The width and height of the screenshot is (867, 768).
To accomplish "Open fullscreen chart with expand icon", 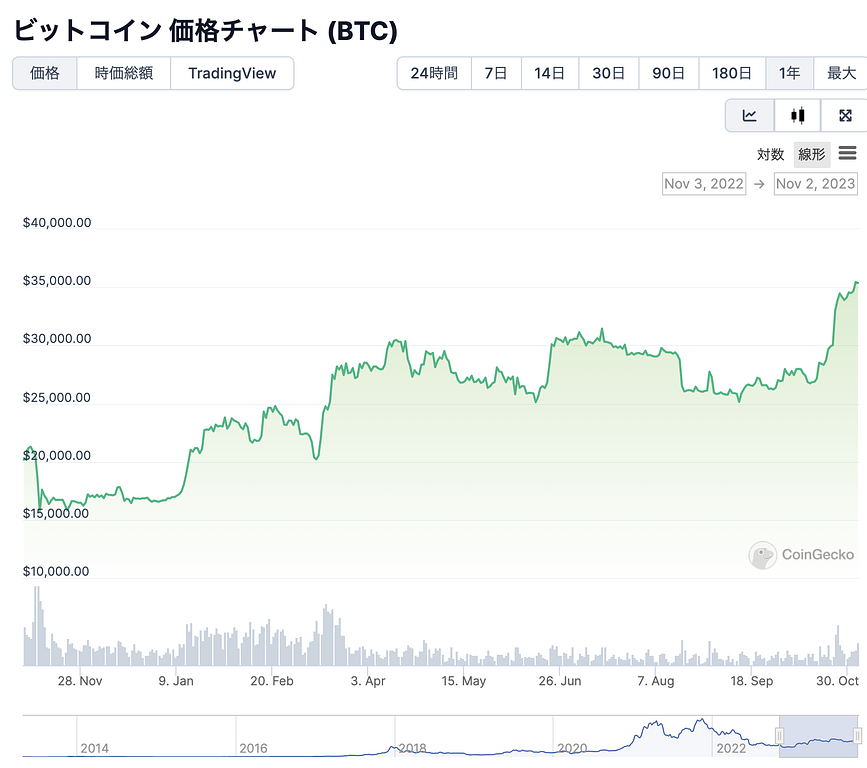I will 844,116.
